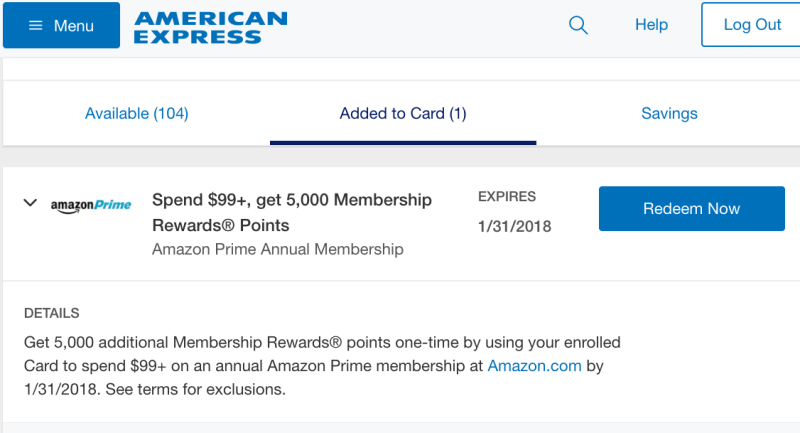Click the 1/31/2018 date under EXPIRES
This screenshot has height=433, width=800.
click(514, 226)
